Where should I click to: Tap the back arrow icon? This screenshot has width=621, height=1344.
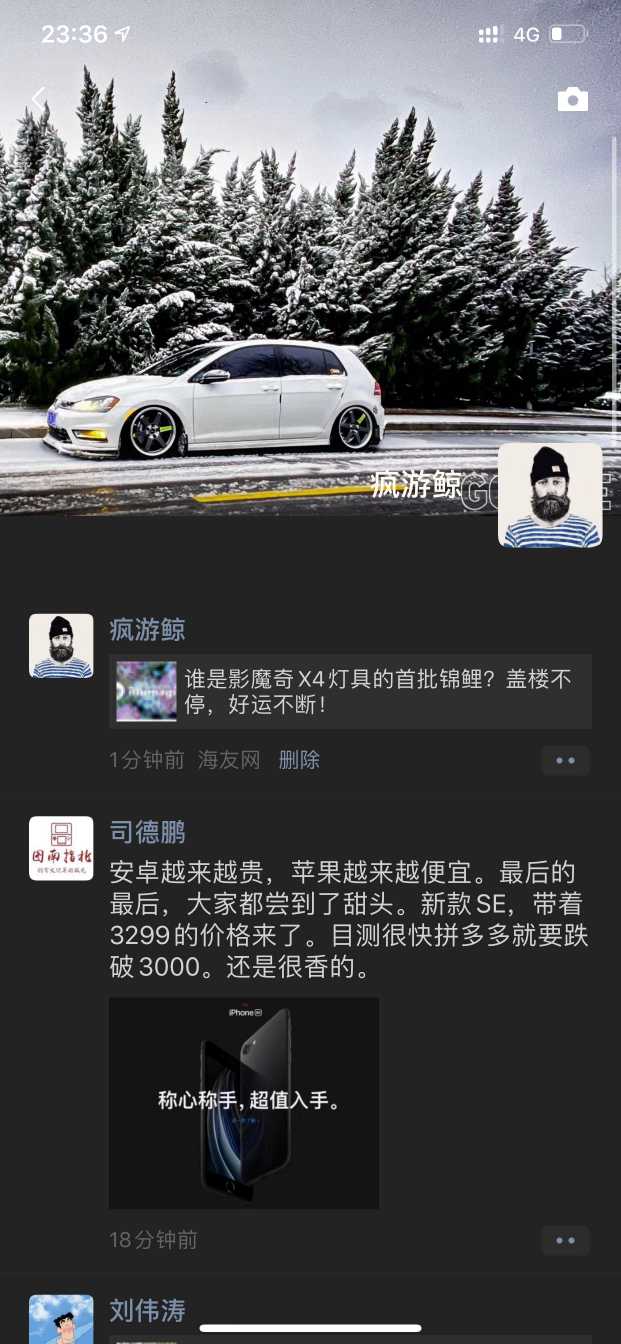pos(38,98)
